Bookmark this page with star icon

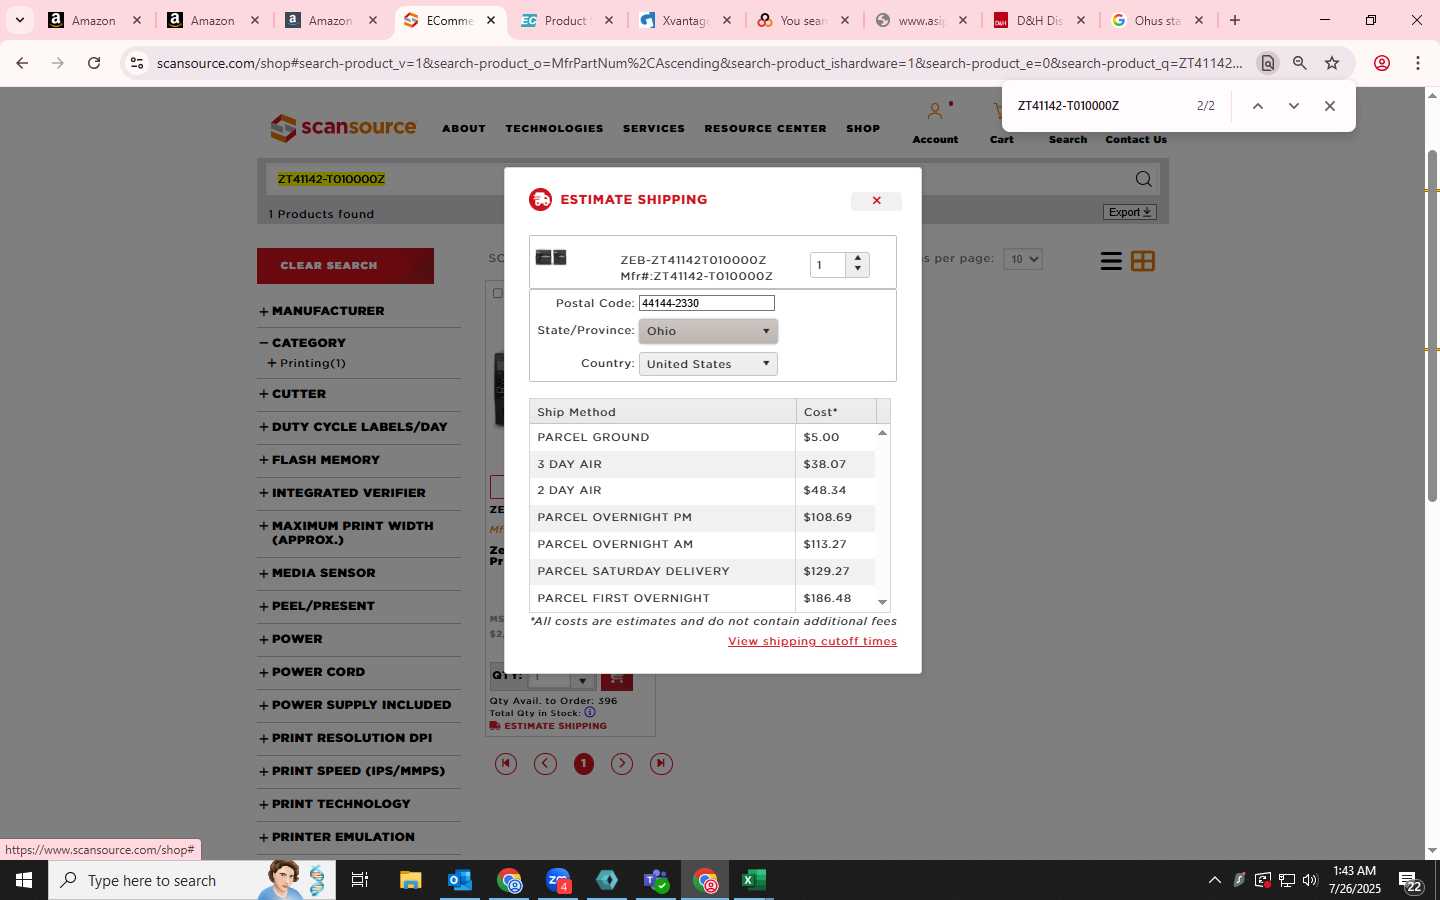click(1332, 63)
